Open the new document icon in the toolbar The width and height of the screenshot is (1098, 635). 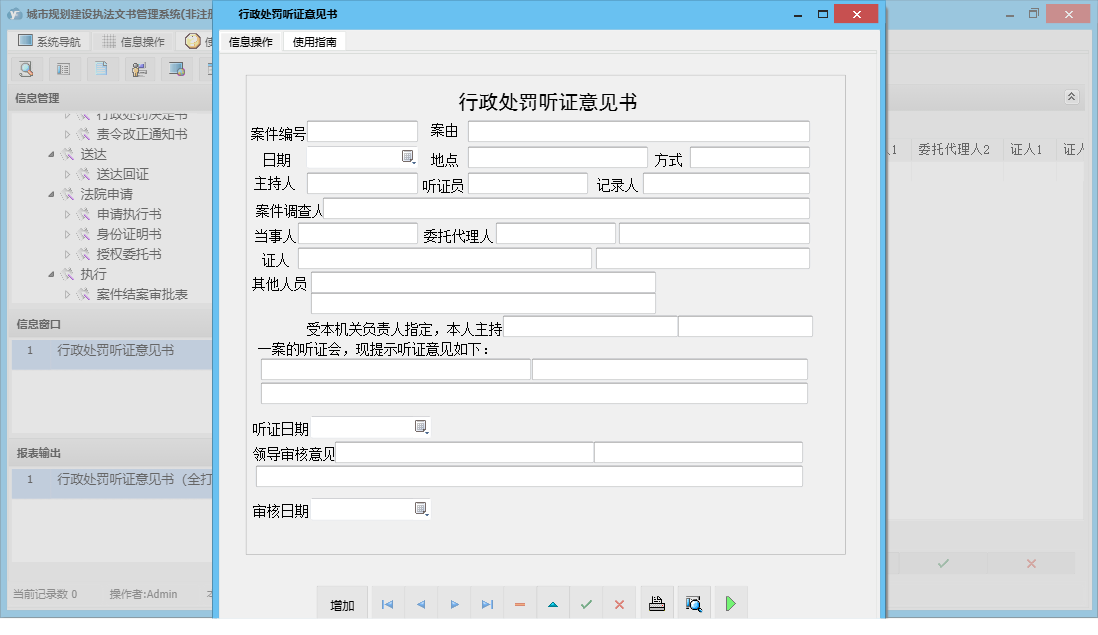101,68
